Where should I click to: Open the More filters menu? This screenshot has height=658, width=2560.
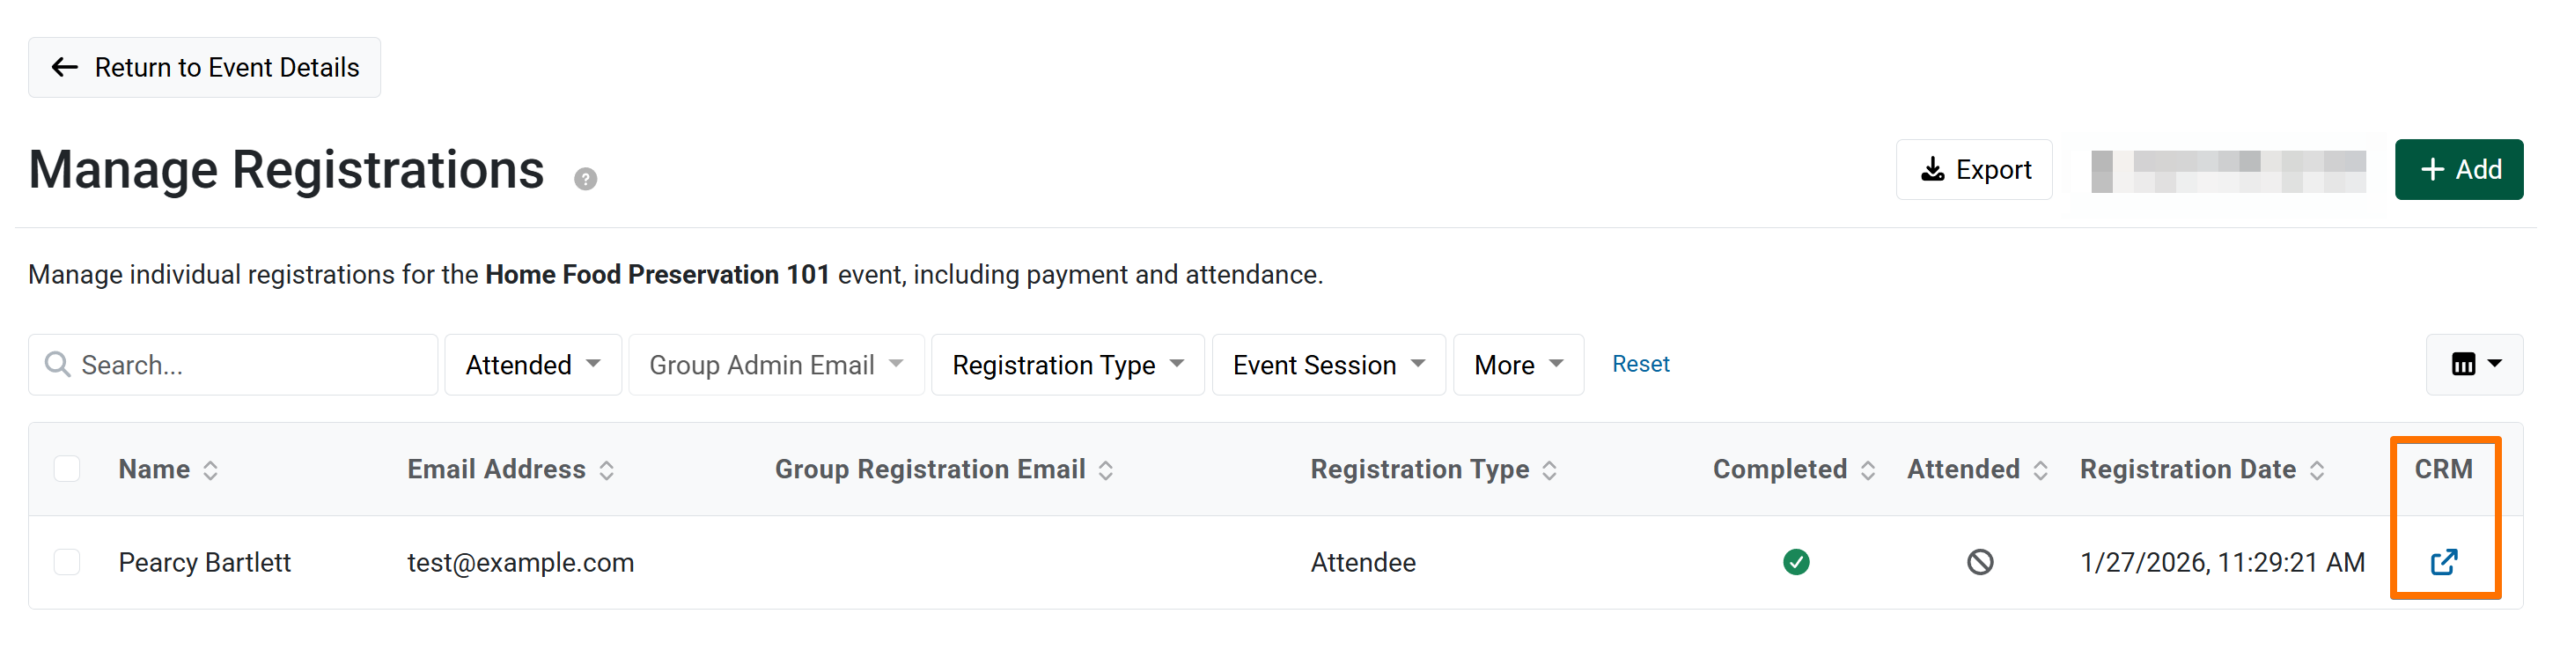pyautogui.click(x=1517, y=365)
